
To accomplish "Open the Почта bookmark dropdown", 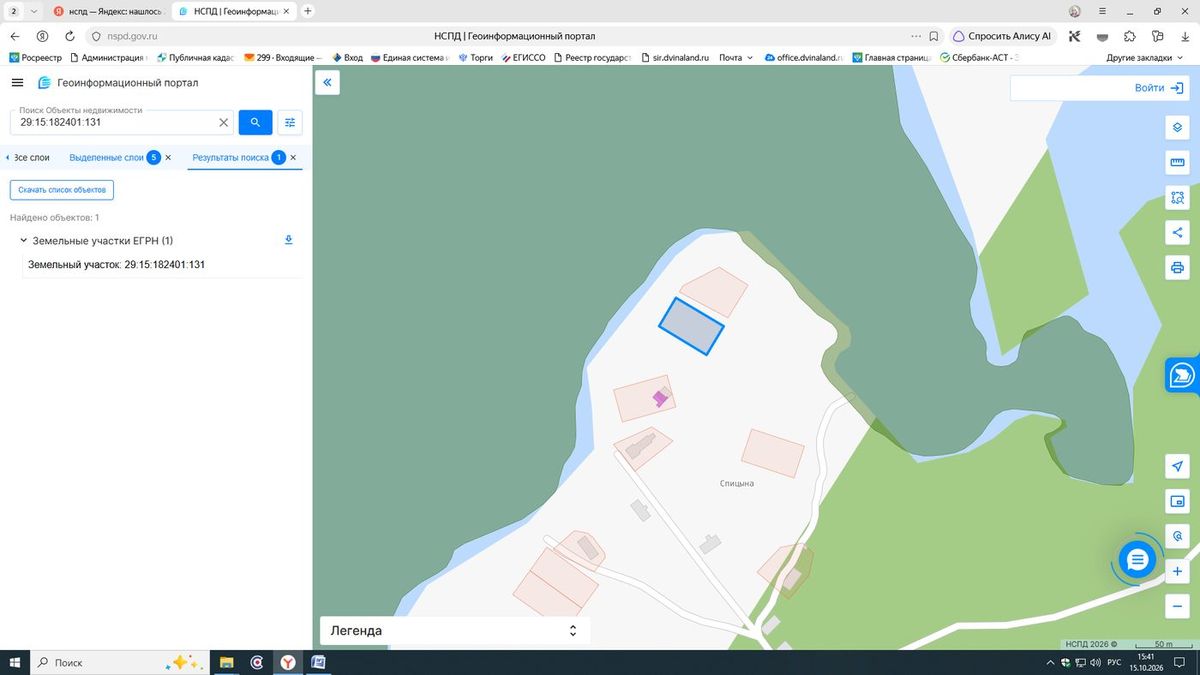I will click(x=736, y=58).
